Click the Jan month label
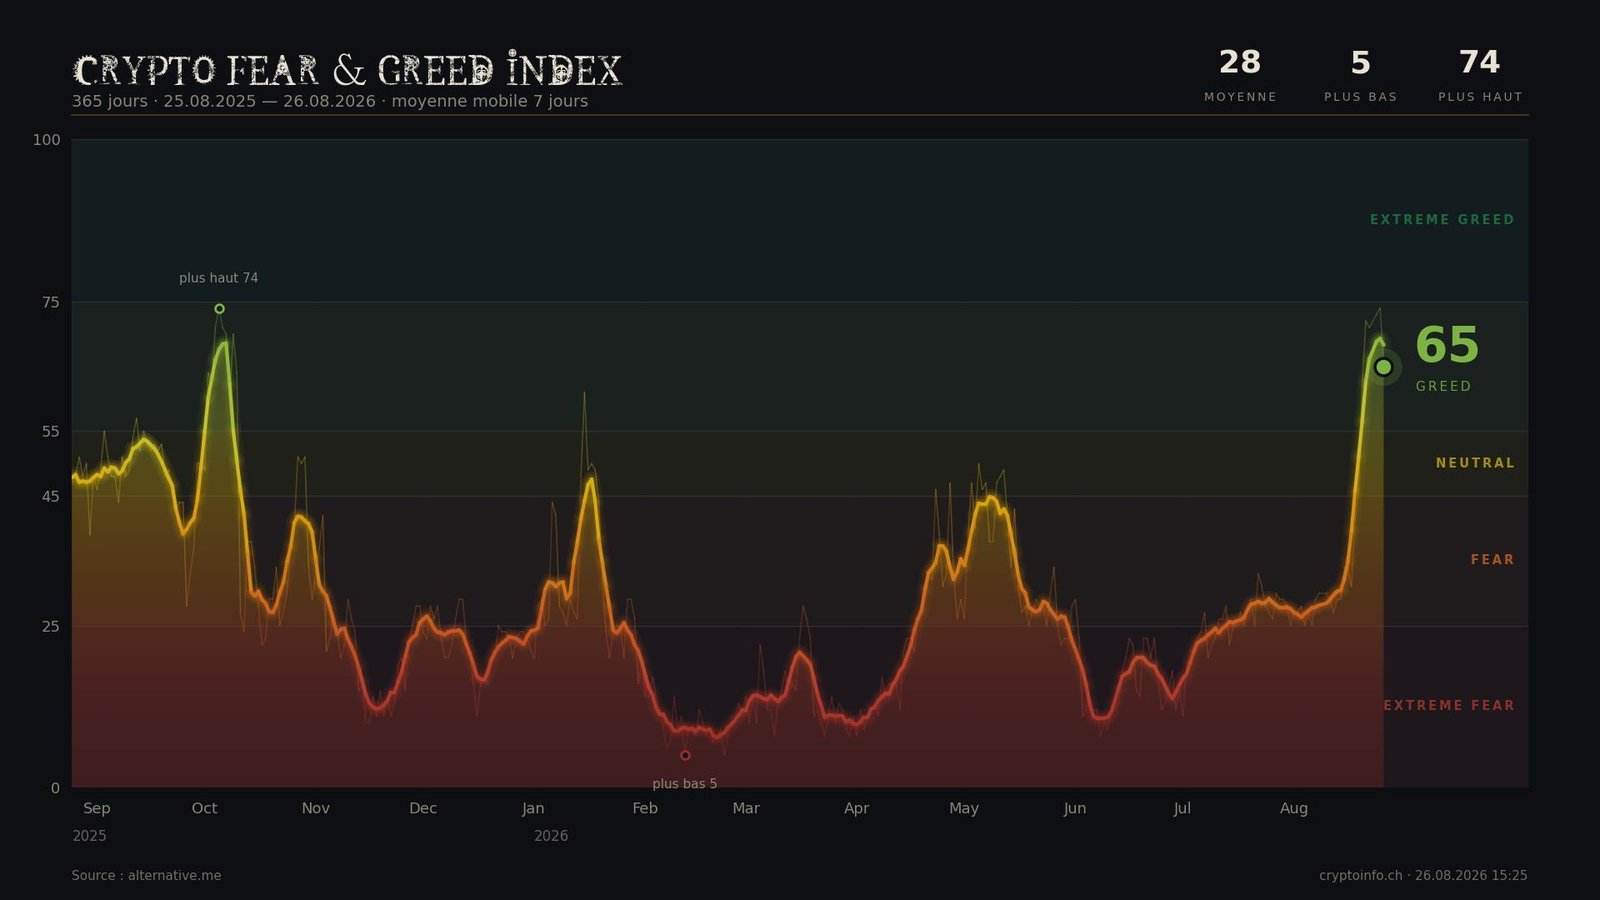This screenshot has width=1600, height=900. pos(533,808)
